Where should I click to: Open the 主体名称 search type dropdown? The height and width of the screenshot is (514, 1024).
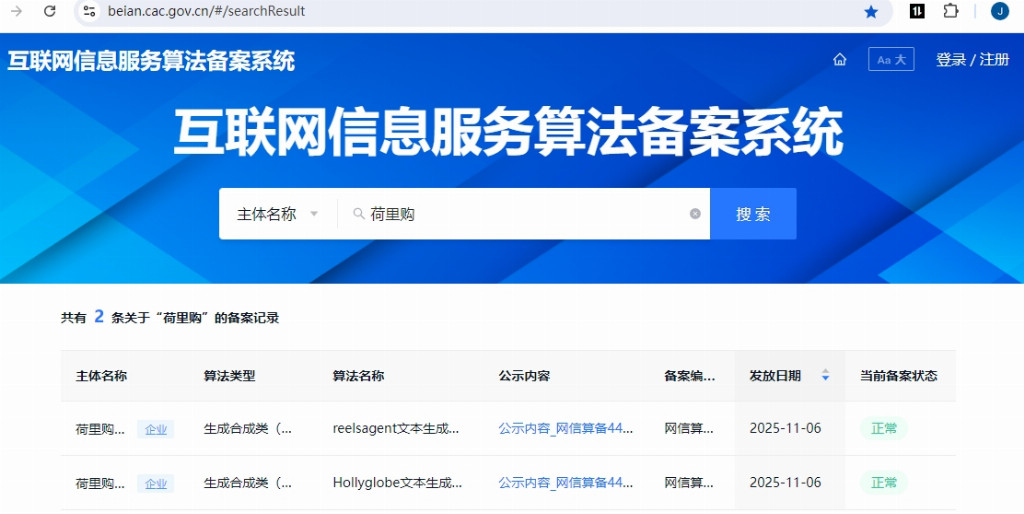coord(277,214)
